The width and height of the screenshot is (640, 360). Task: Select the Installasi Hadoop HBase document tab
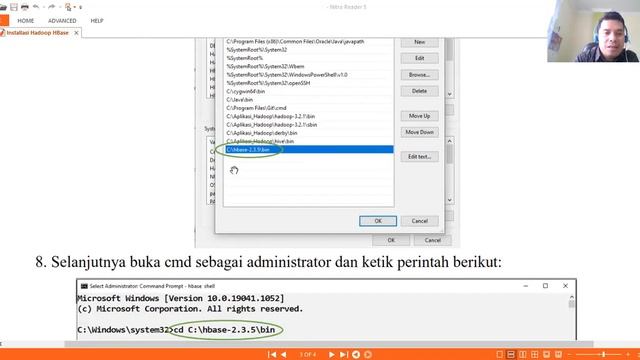coord(37,33)
